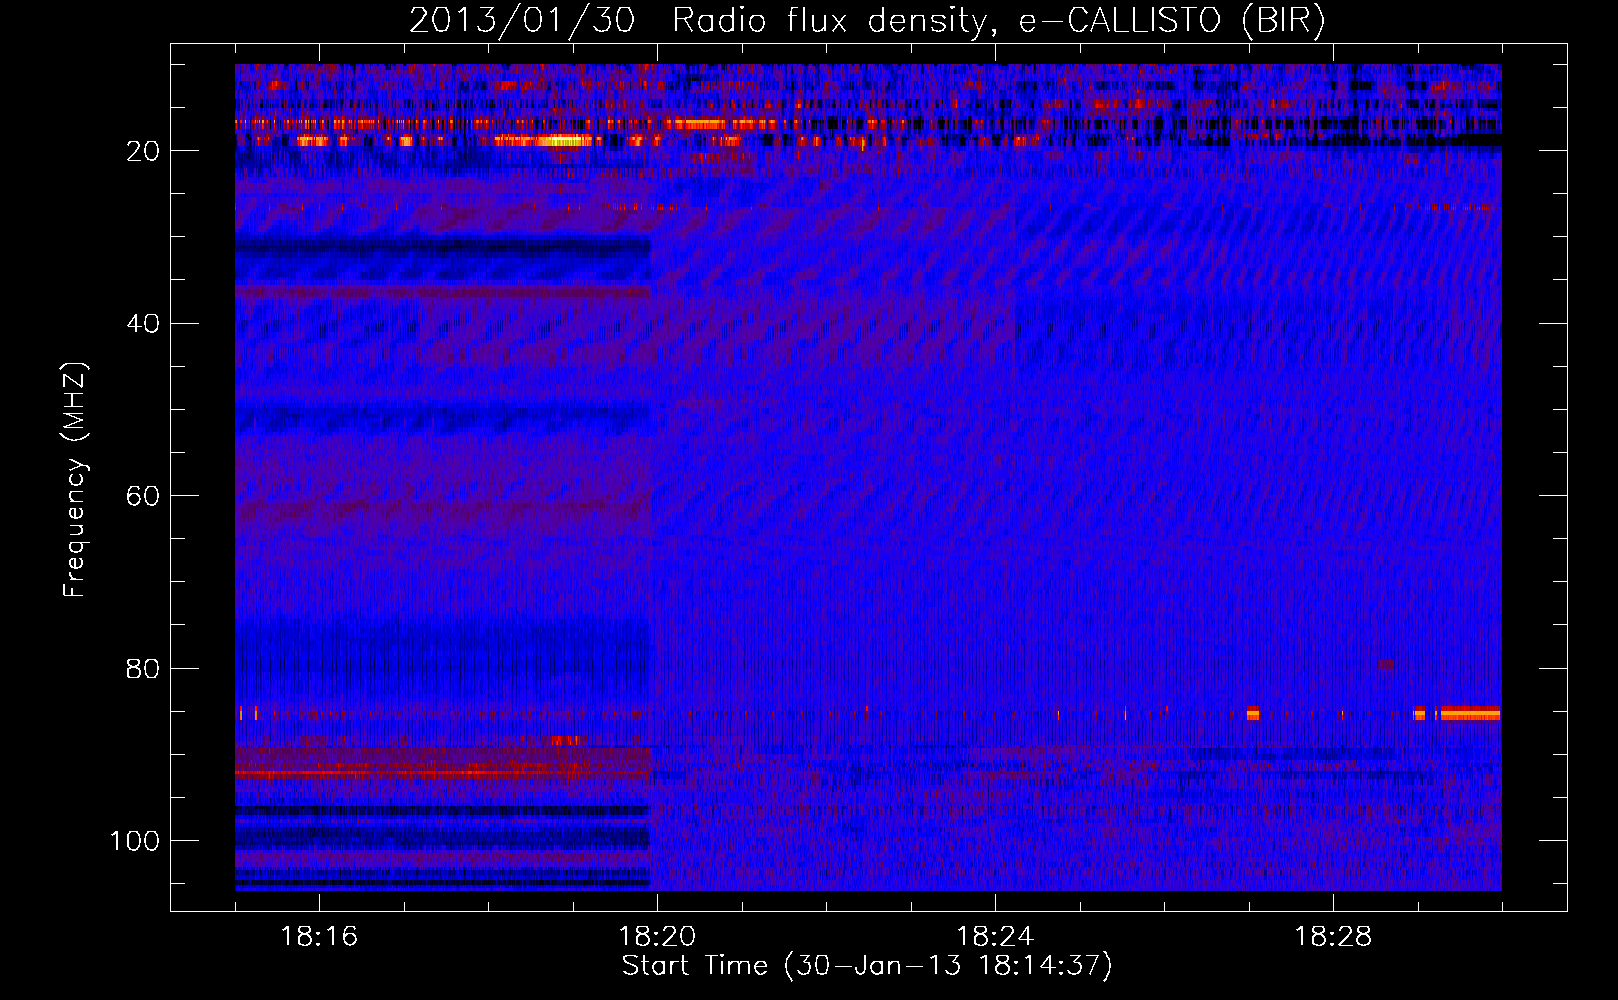Click the plot title 'Radio flux density, e-CALLISTO (BIR)'
Image resolution: width=1618 pixels, height=1000 pixels.
click(x=999, y=21)
